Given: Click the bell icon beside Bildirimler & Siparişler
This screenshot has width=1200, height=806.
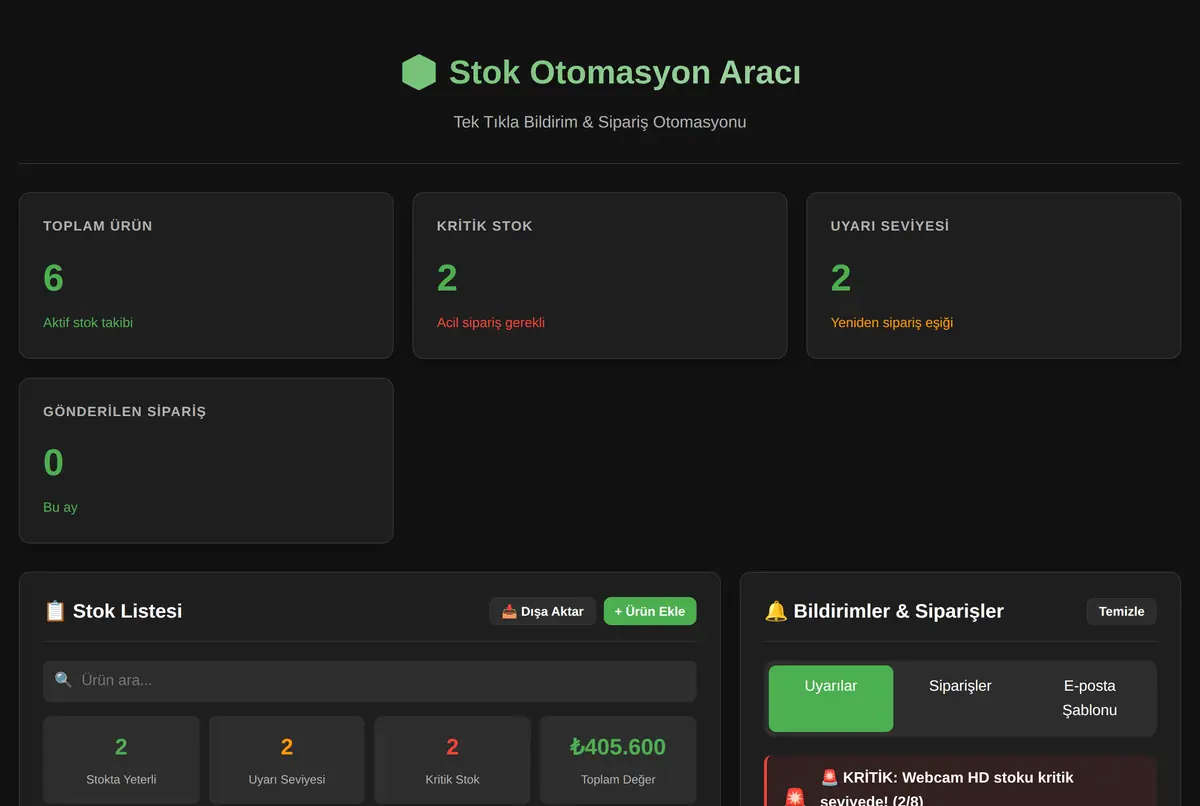Looking at the screenshot, I should tap(776, 611).
